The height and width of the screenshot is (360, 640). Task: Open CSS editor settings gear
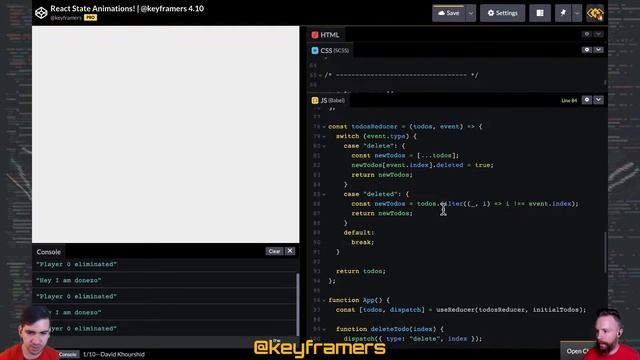pyautogui.click(x=587, y=50)
